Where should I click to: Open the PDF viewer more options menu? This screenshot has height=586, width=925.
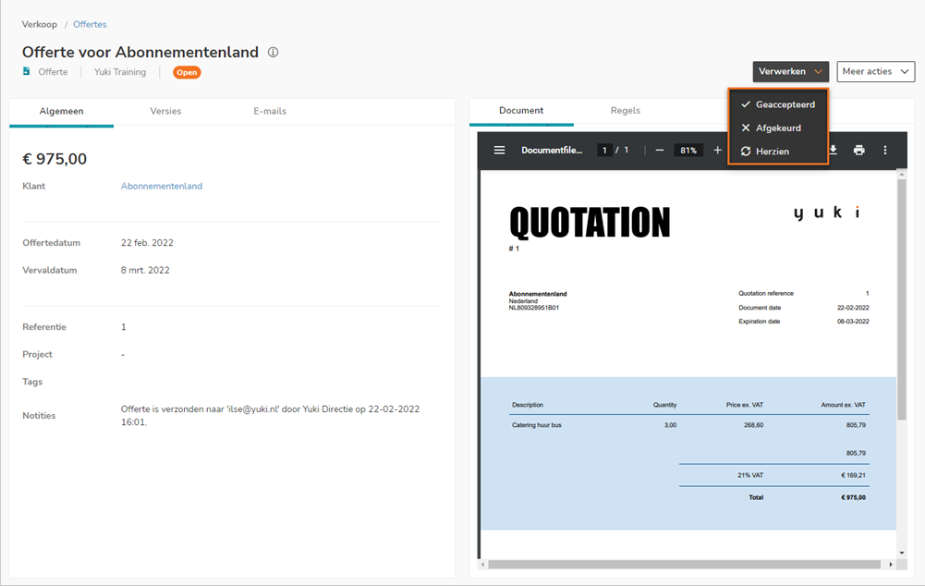coord(885,150)
